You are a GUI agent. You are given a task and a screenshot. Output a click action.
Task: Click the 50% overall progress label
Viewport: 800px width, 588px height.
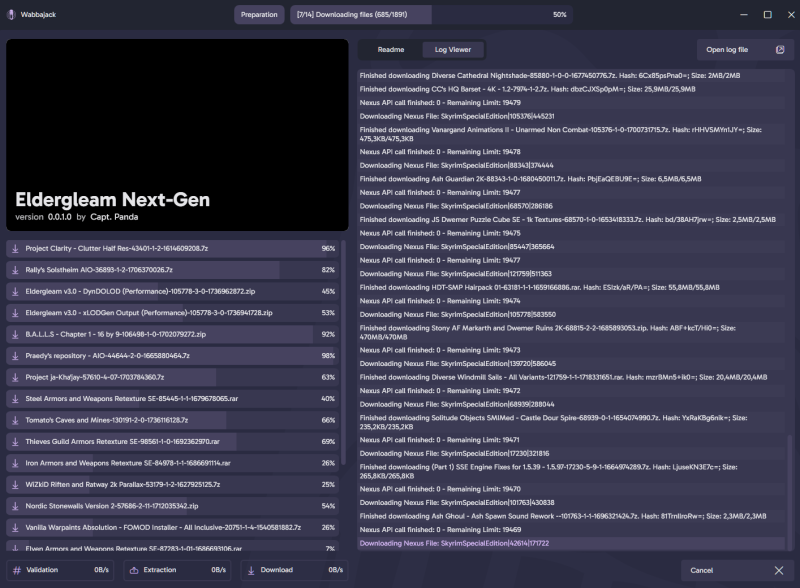coord(560,14)
